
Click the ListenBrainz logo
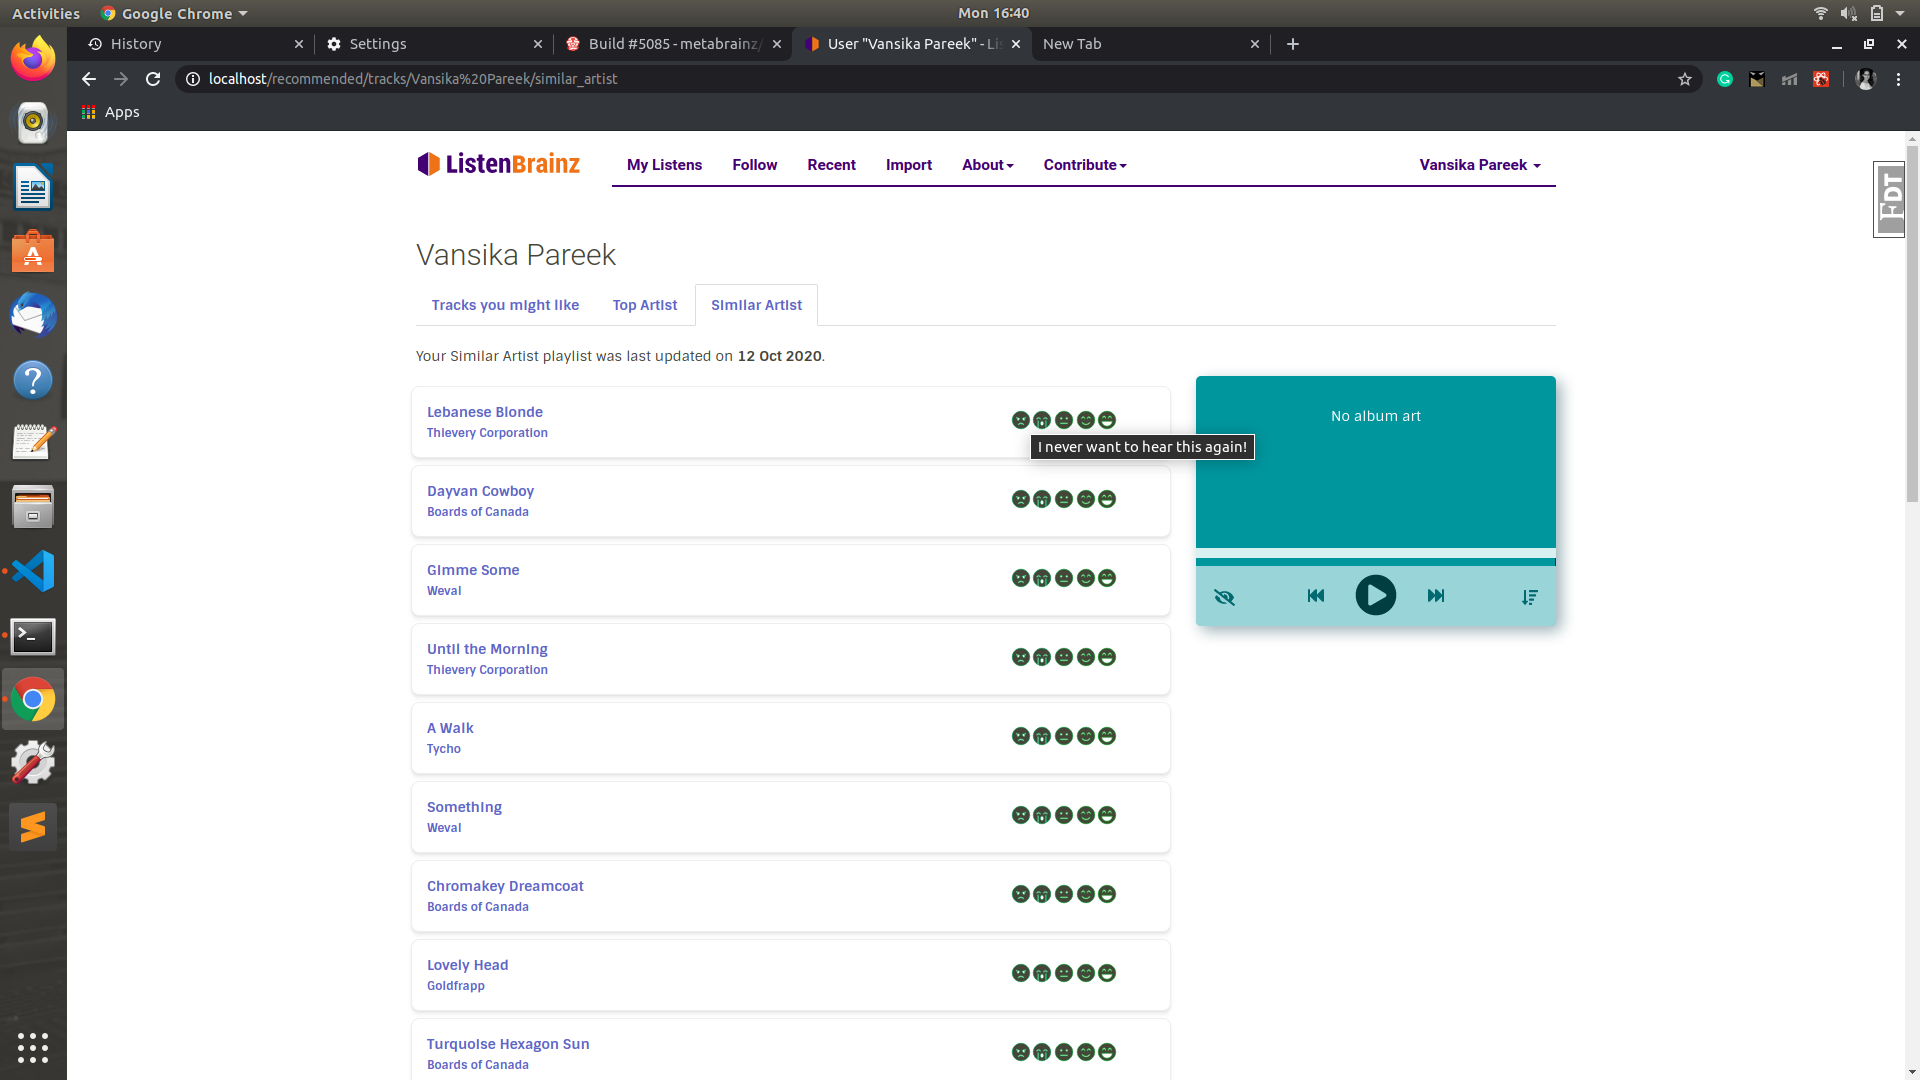(x=498, y=164)
